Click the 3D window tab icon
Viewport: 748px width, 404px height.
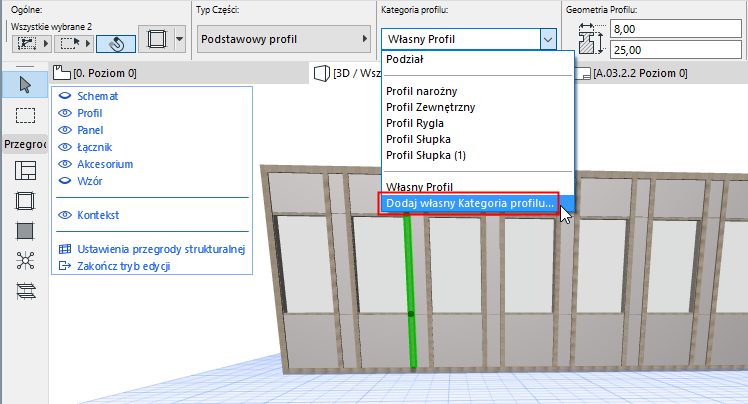click(x=322, y=73)
